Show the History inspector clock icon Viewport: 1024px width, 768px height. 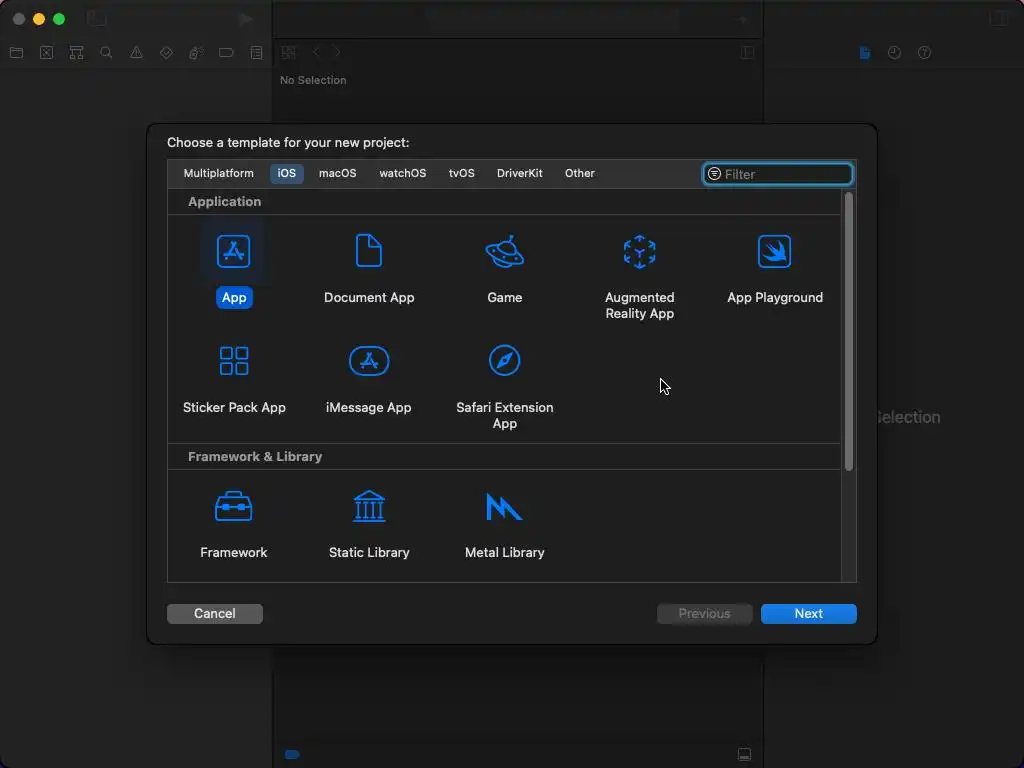[894, 52]
